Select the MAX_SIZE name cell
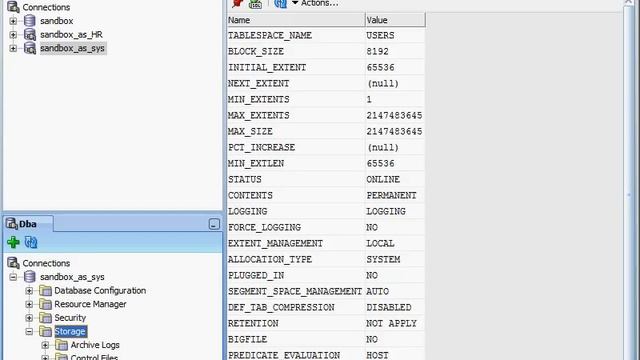640x360 pixels. pos(296,131)
